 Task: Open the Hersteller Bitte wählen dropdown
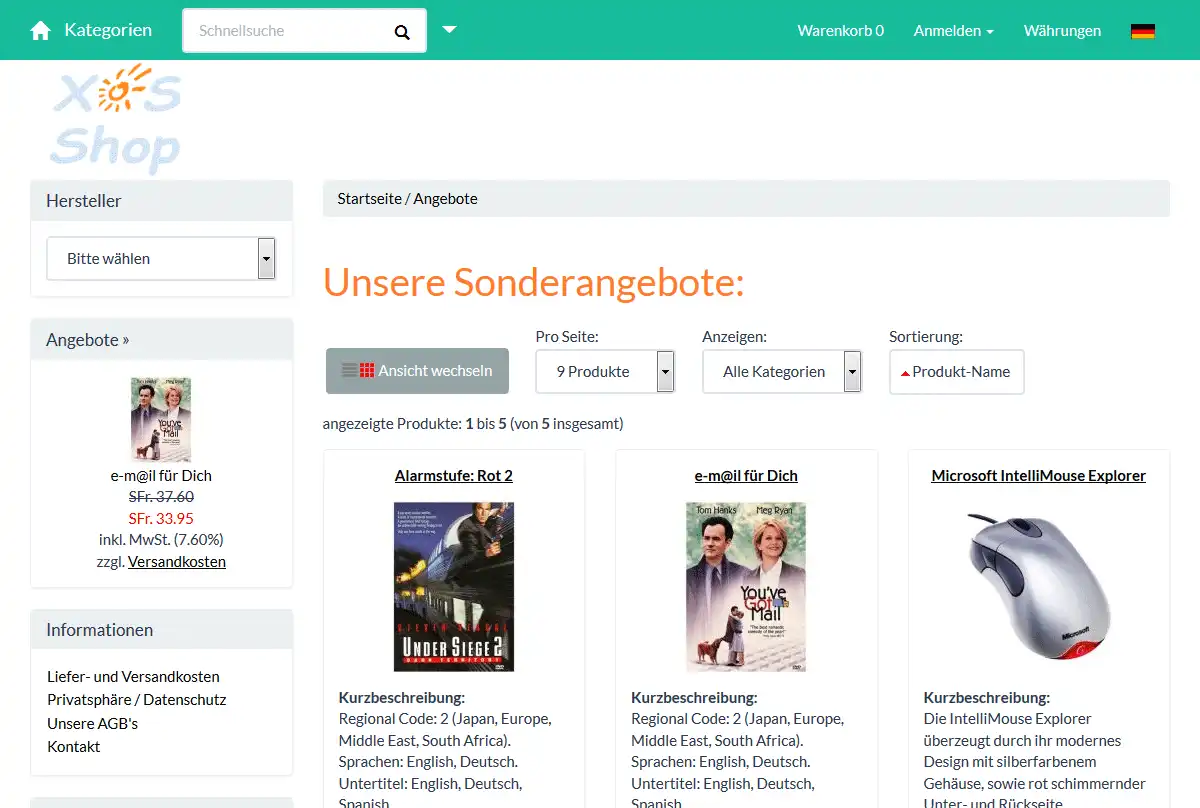161,258
